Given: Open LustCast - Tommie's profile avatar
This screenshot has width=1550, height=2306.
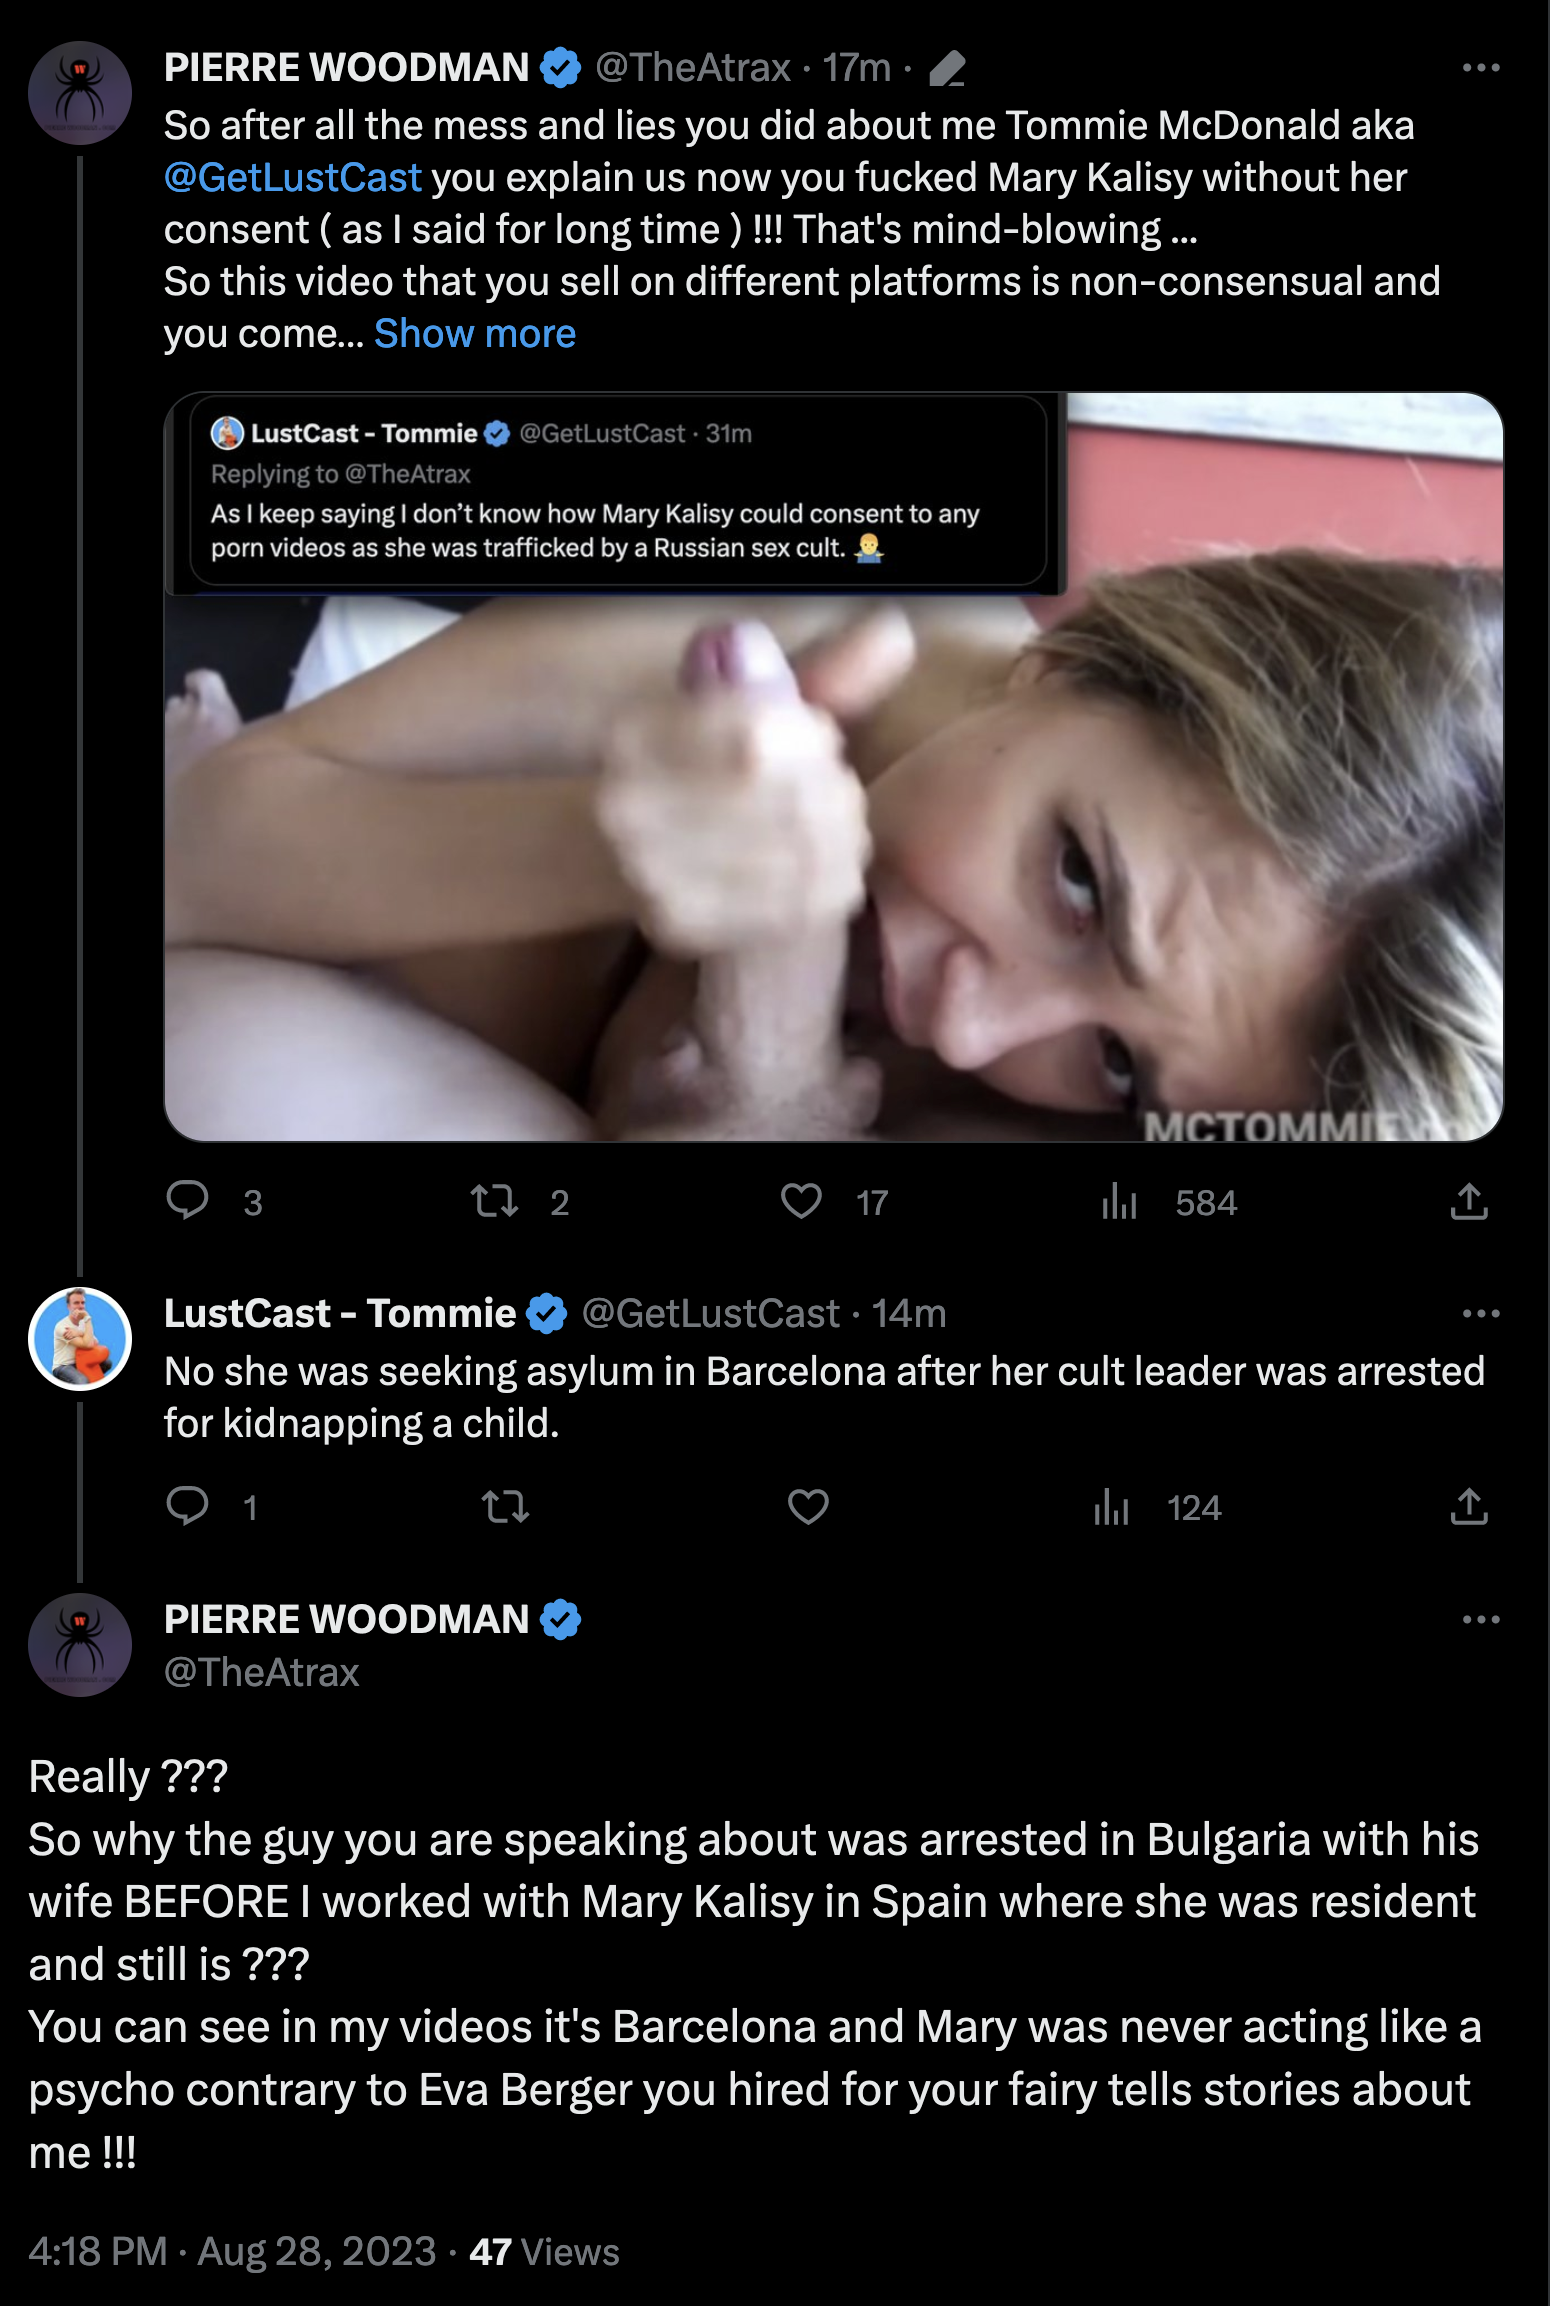Looking at the screenshot, I should click(x=80, y=1338).
